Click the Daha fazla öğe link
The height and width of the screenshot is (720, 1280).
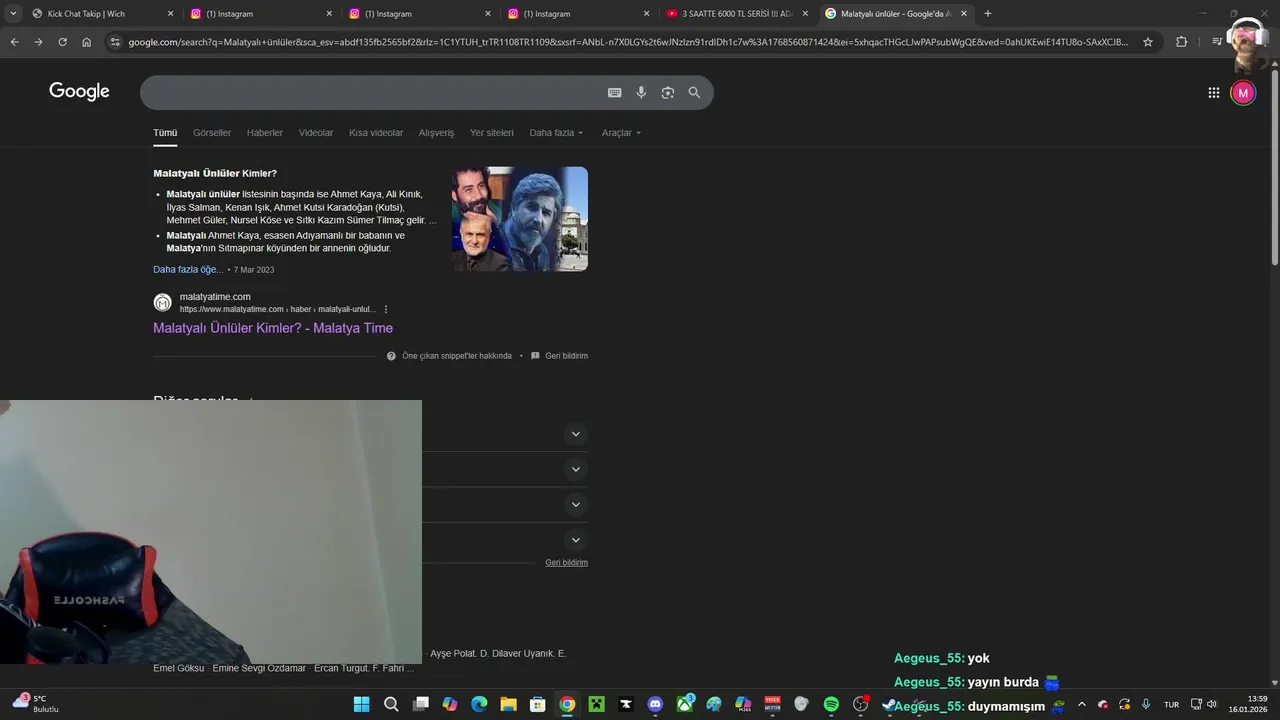[x=188, y=270]
